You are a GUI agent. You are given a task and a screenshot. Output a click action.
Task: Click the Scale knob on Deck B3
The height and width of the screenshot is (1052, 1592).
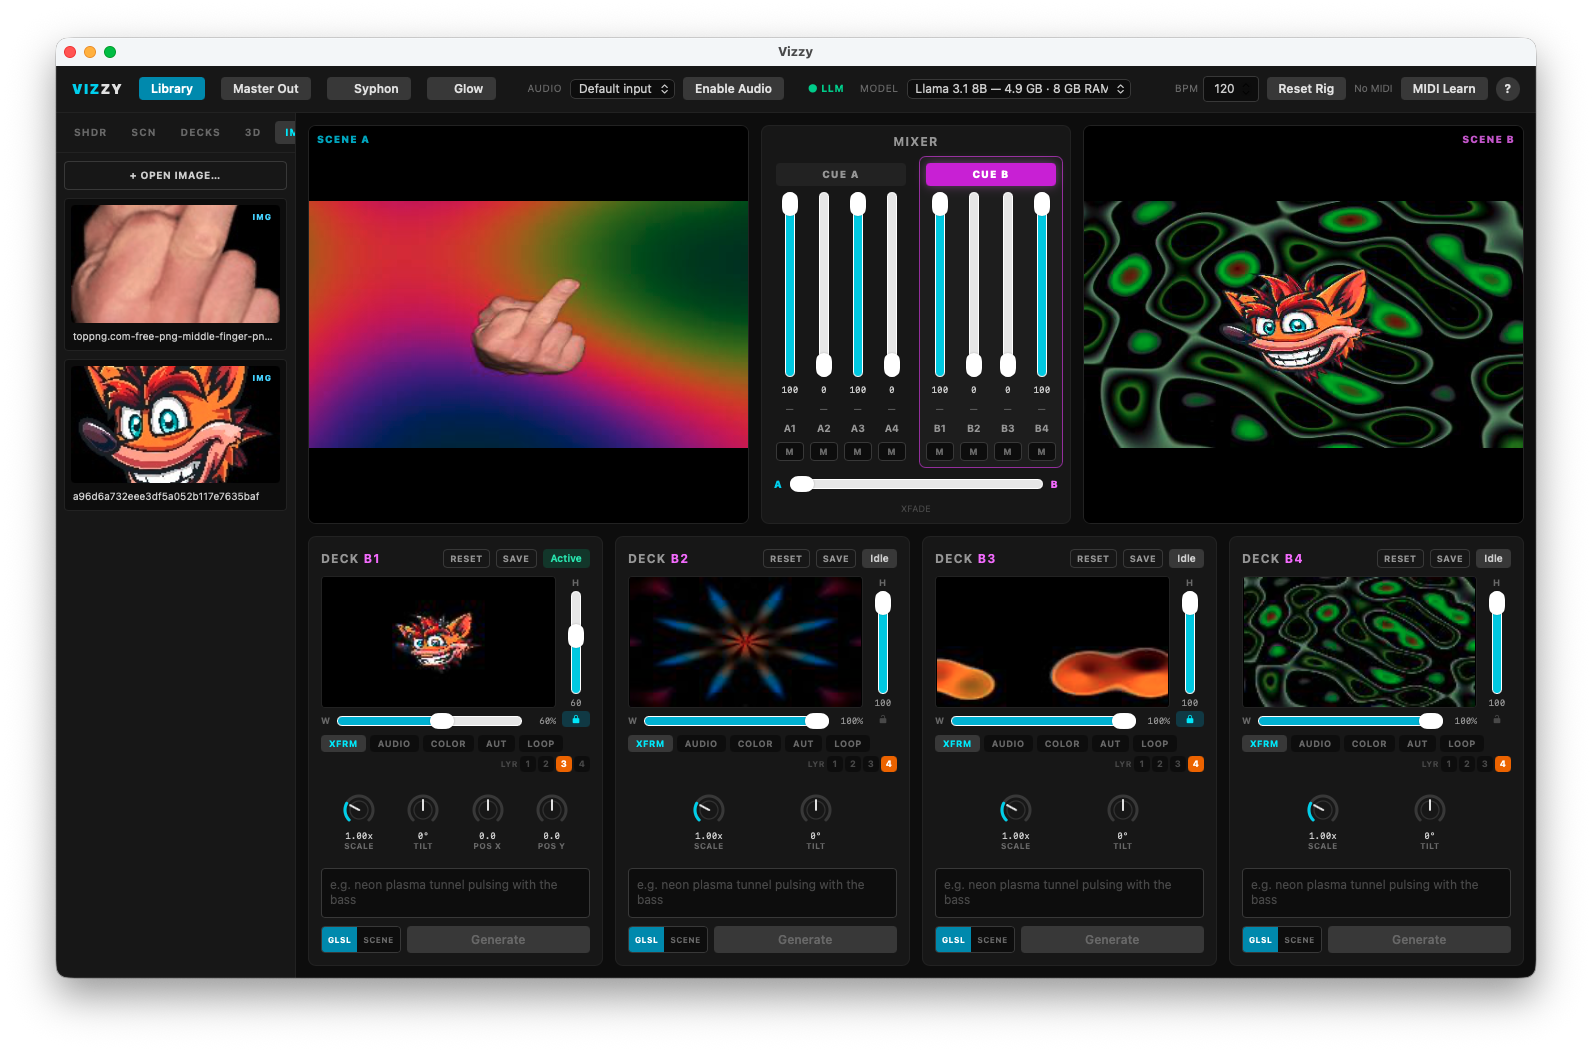1016,809
